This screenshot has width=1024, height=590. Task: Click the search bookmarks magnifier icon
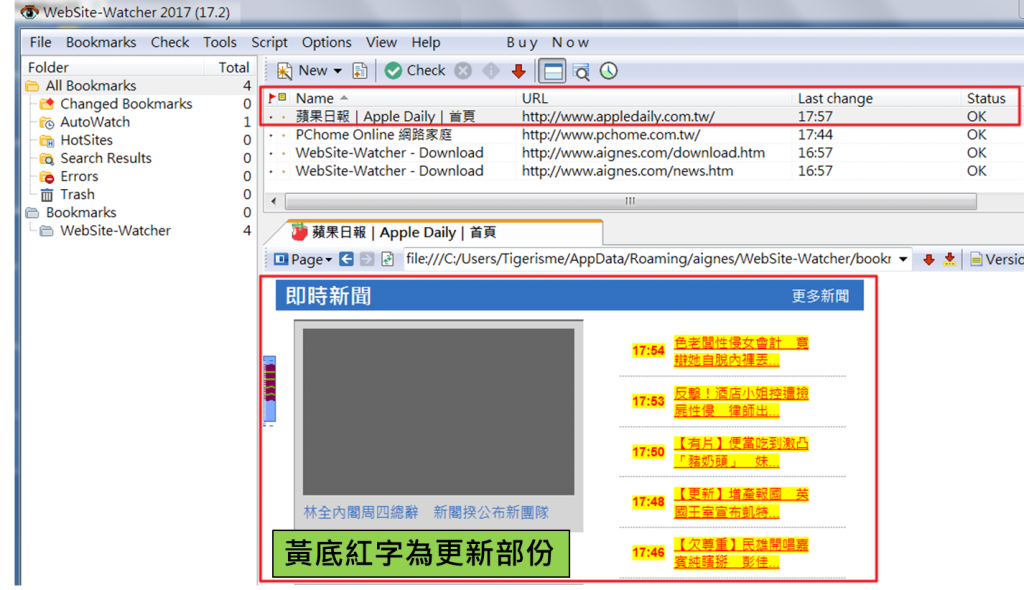(x=581, y=71)
